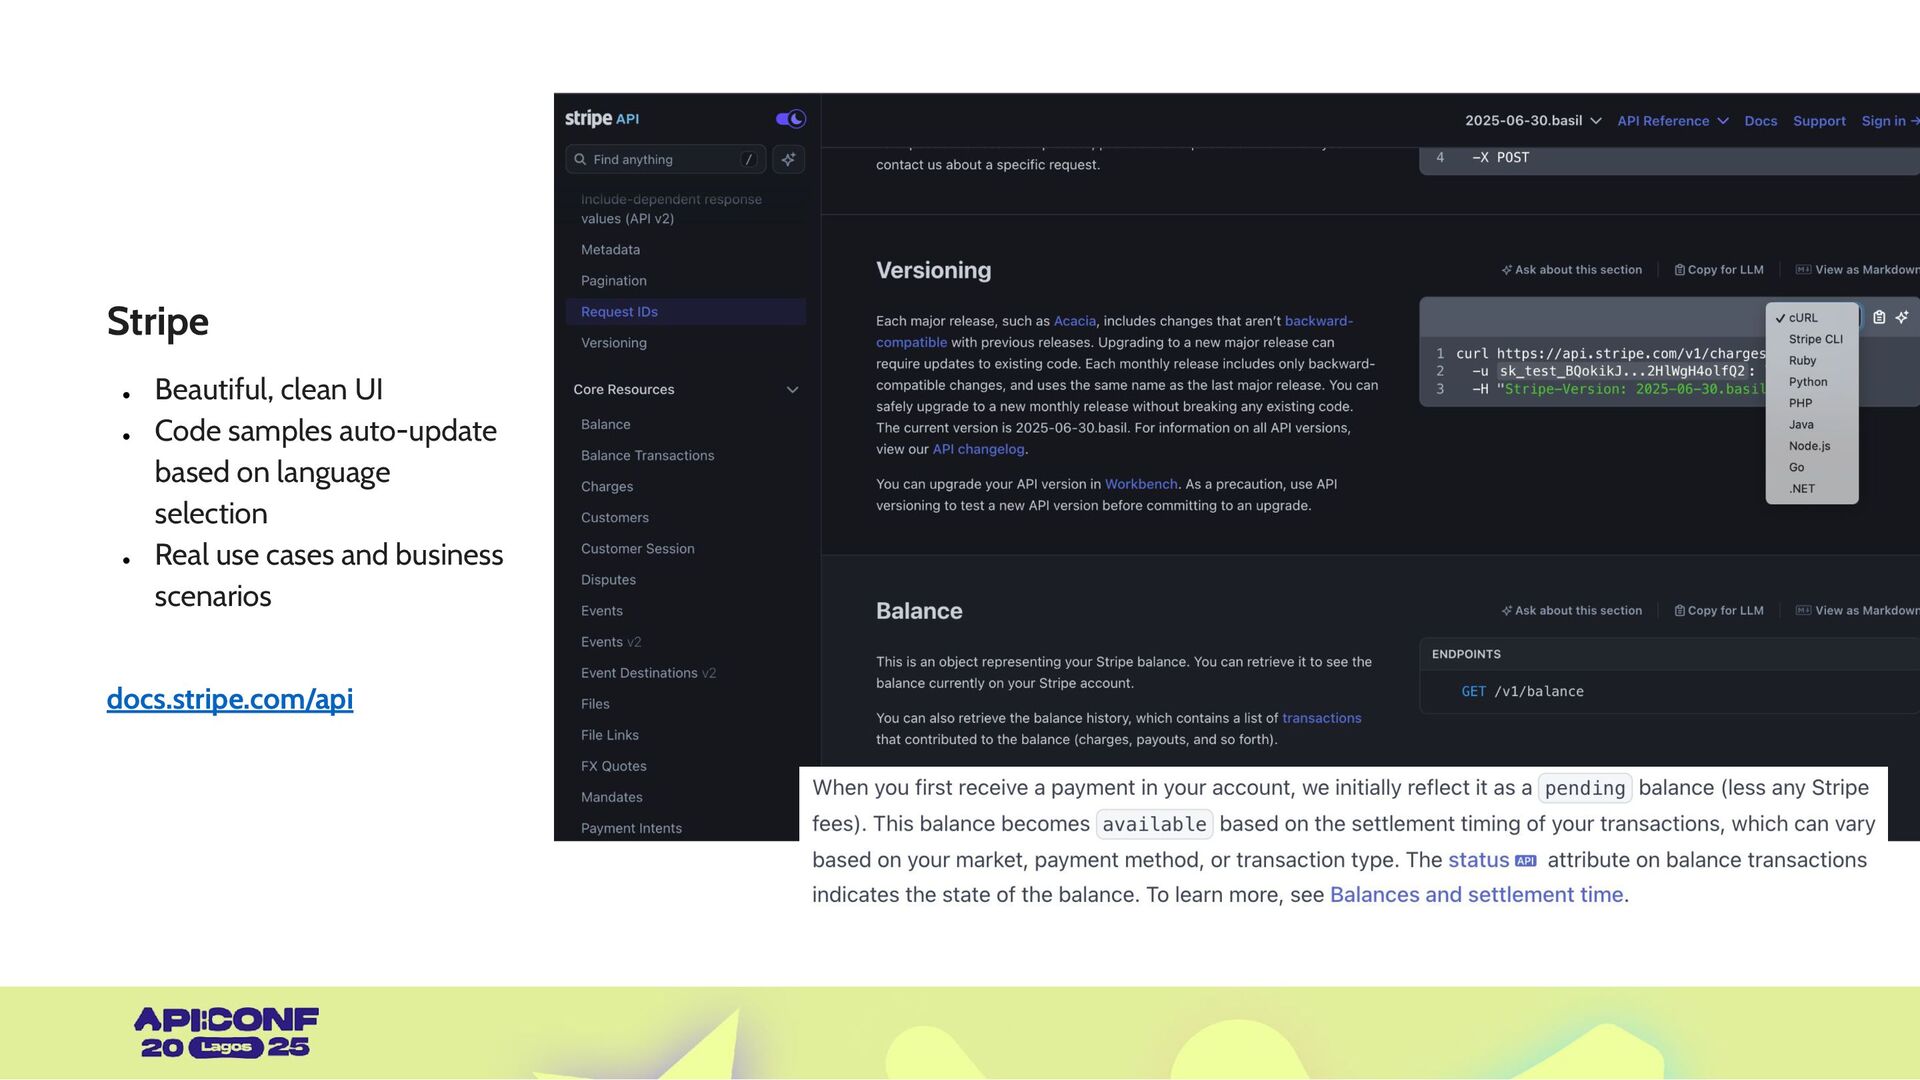Screen dimensions: 1920x1080
Task: Open Customer Session in the sidebar
Action: coord(637,549)
